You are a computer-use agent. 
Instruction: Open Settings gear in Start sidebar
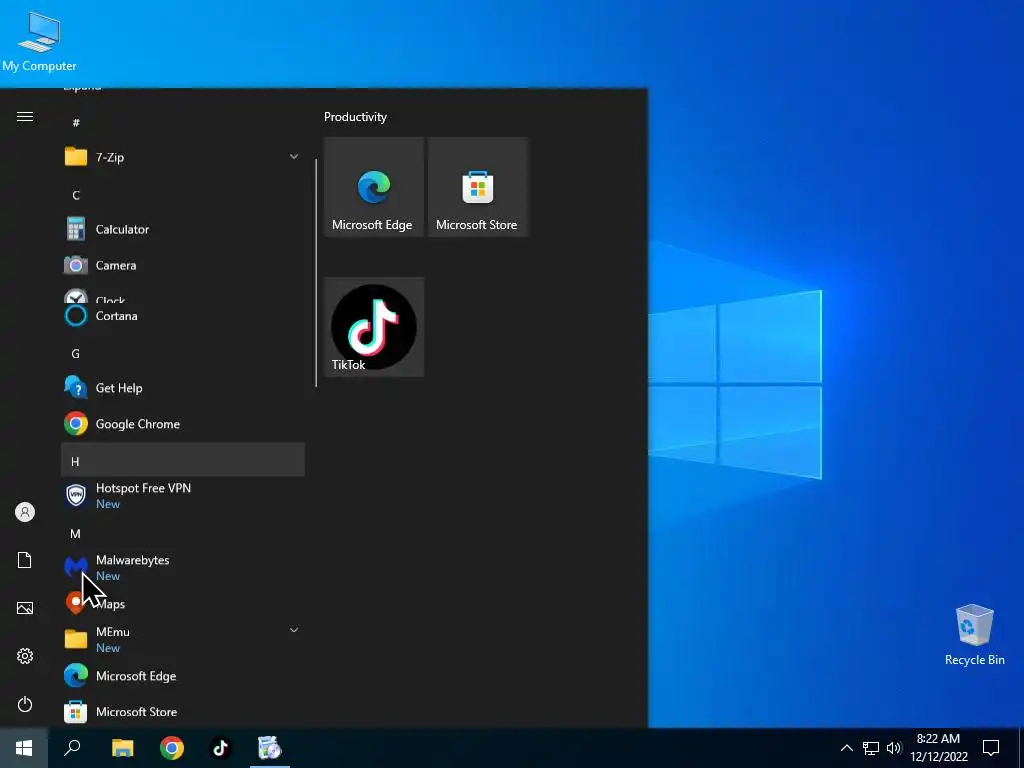(25, 656)
